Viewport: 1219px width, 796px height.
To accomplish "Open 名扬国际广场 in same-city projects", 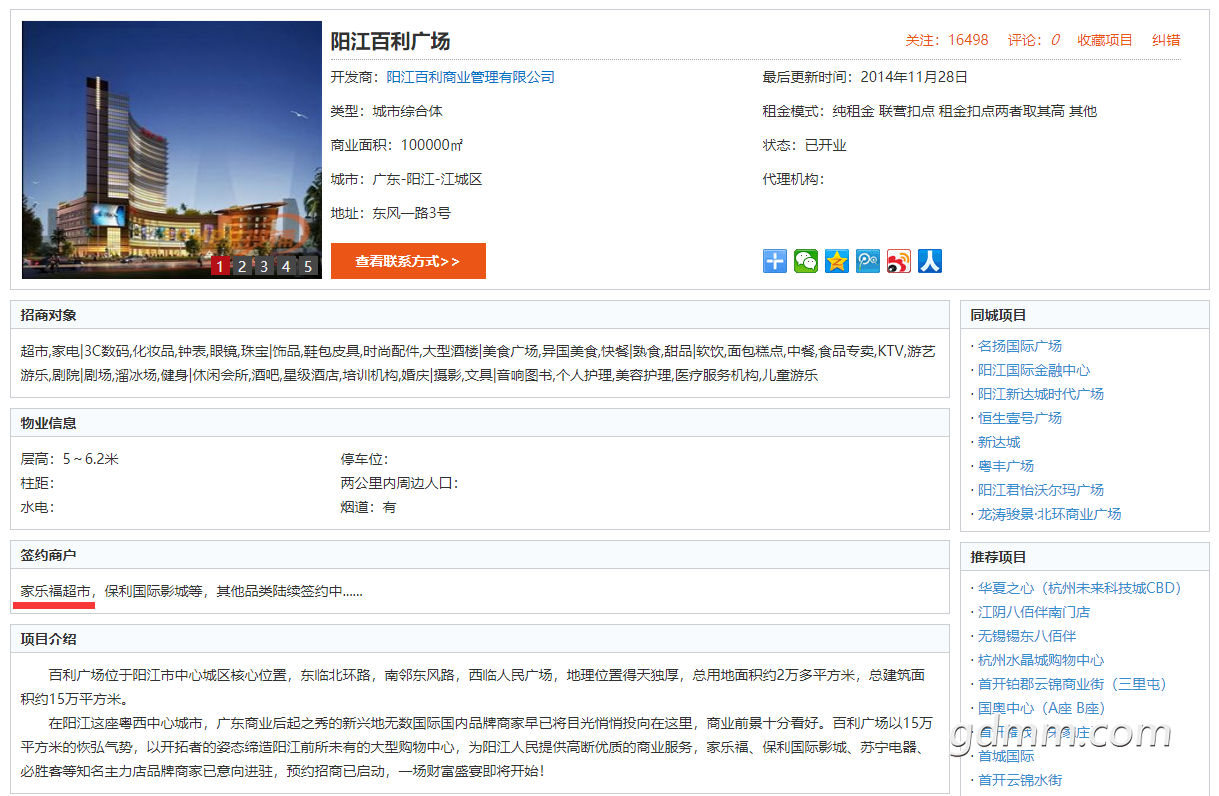I will pyautogui.click(x=1019, y=346).
